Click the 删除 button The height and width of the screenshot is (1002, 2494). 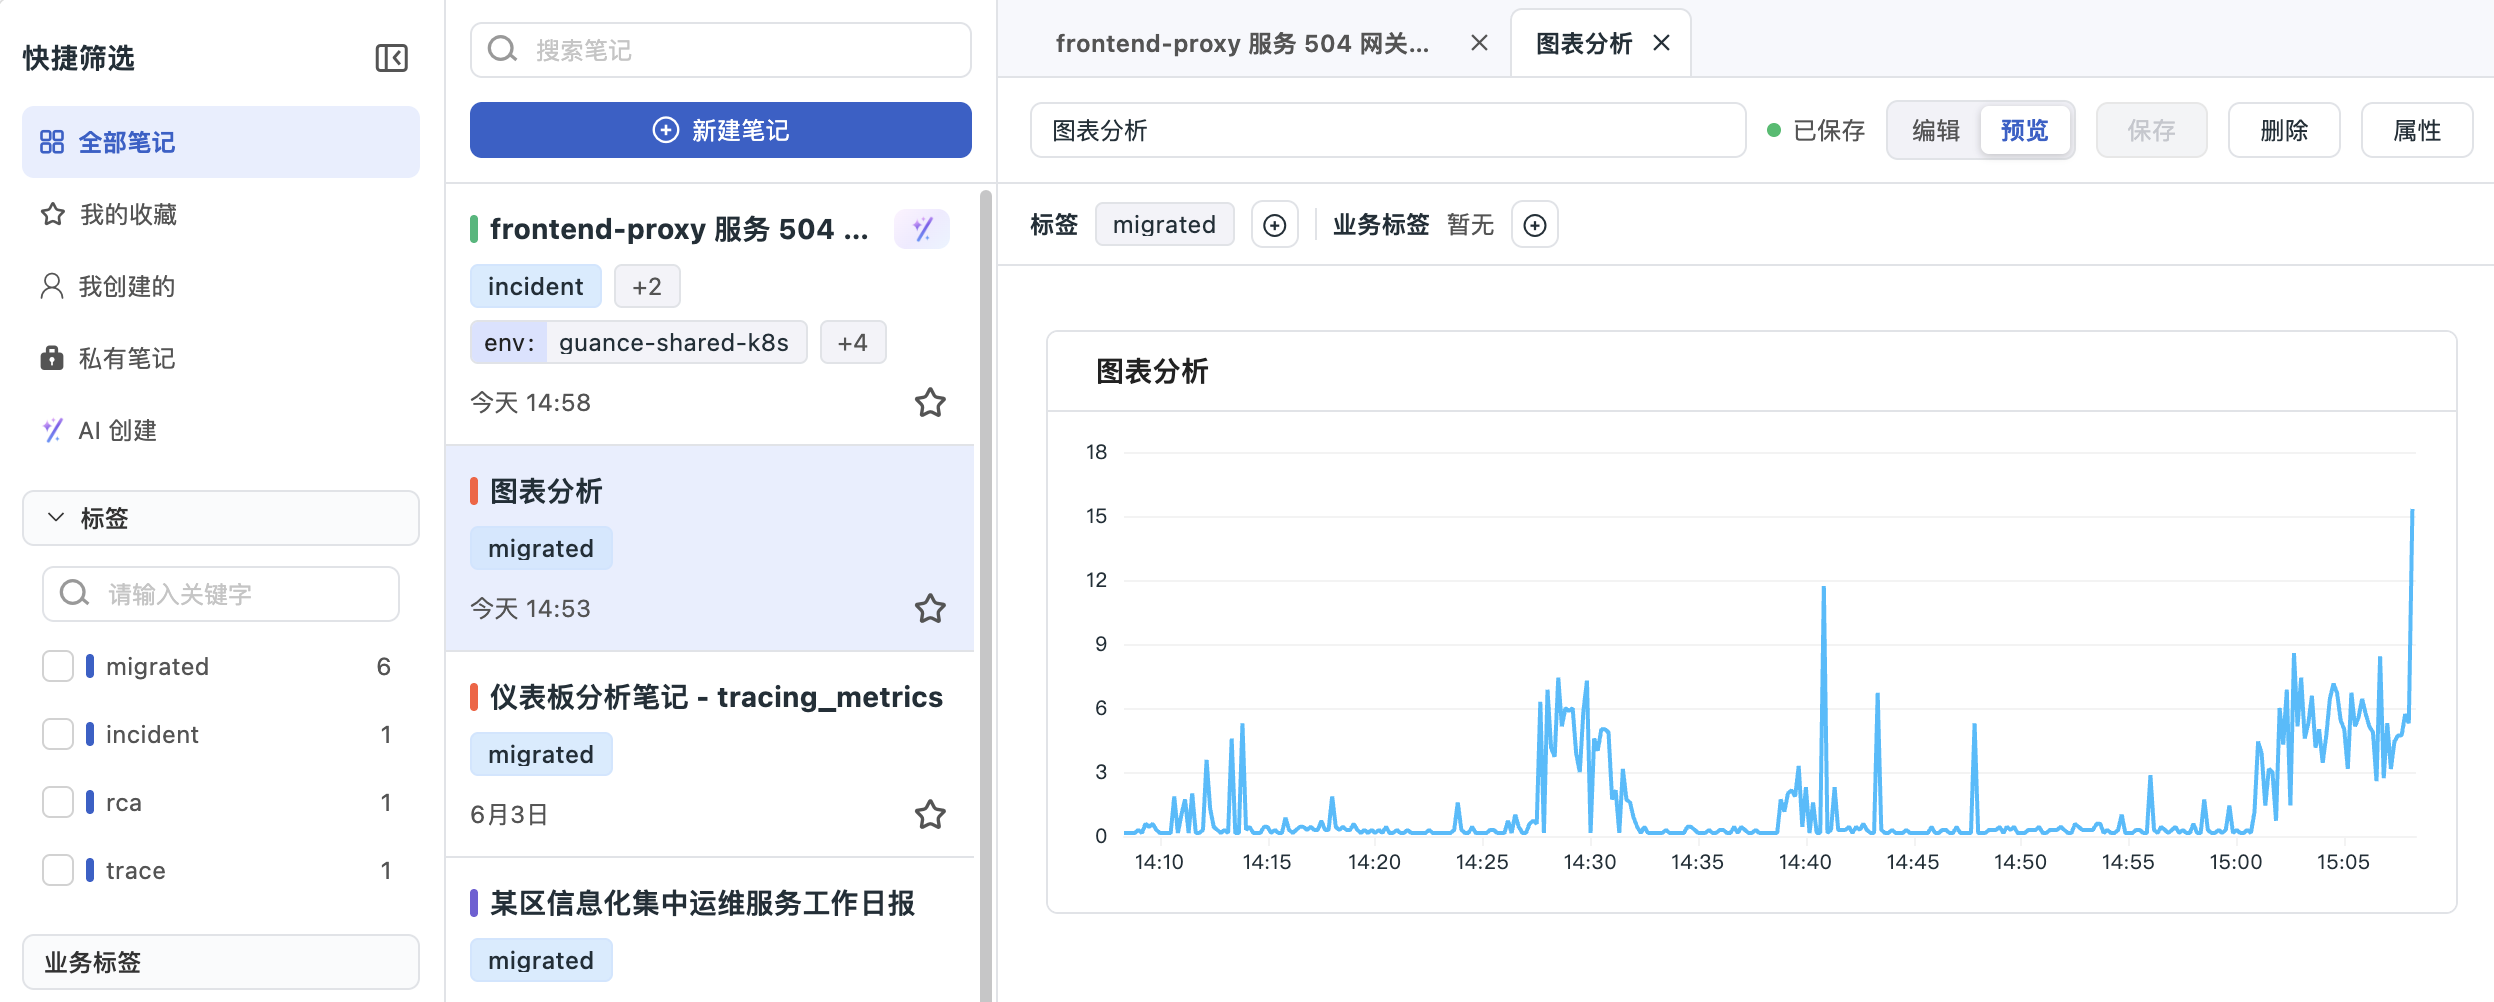tap(2284, 130)
